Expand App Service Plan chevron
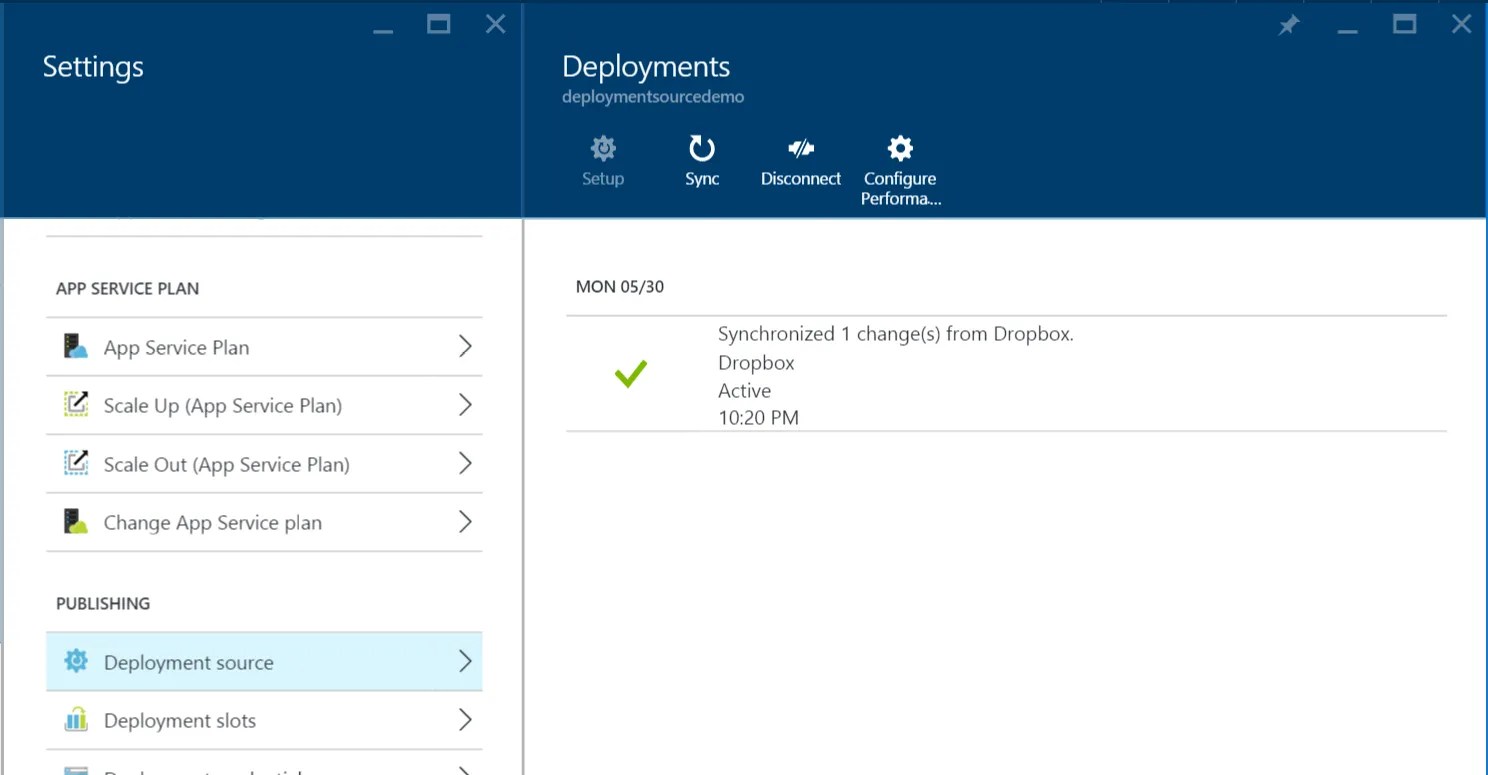The height and width of the screenshot is (775, 1488). pyautogui.click(x=465, y=347)
